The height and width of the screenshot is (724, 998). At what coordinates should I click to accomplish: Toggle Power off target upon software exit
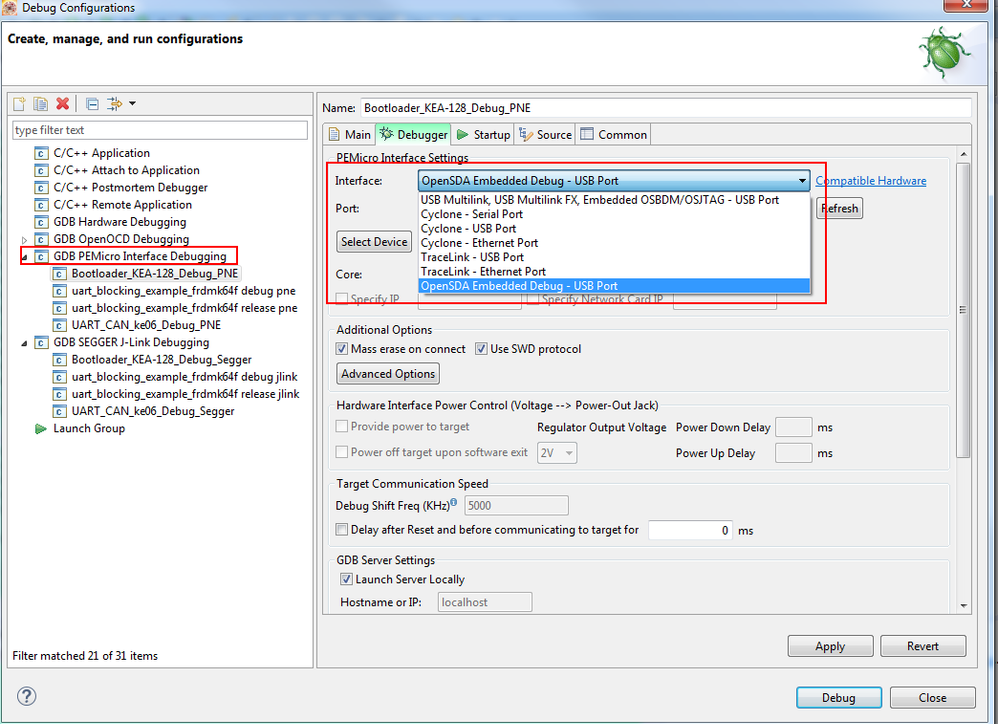tap(342, 452)
